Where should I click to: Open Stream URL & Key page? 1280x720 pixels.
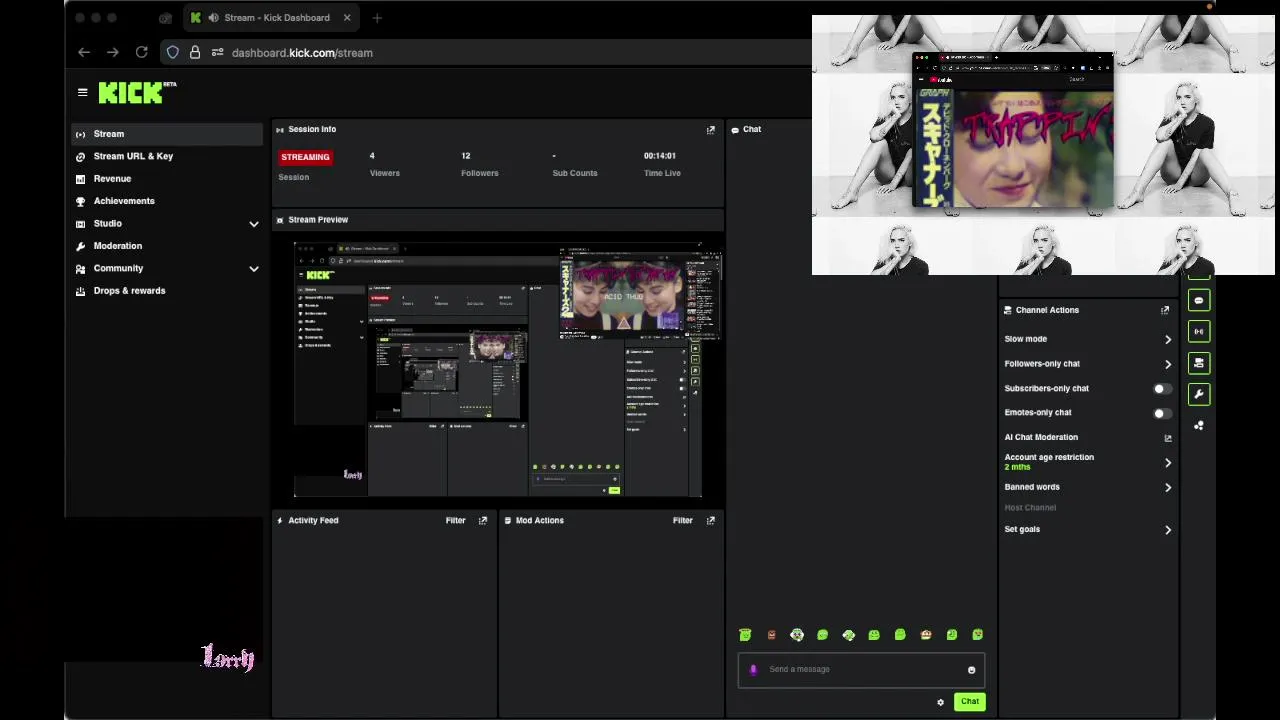pos(166,156)
